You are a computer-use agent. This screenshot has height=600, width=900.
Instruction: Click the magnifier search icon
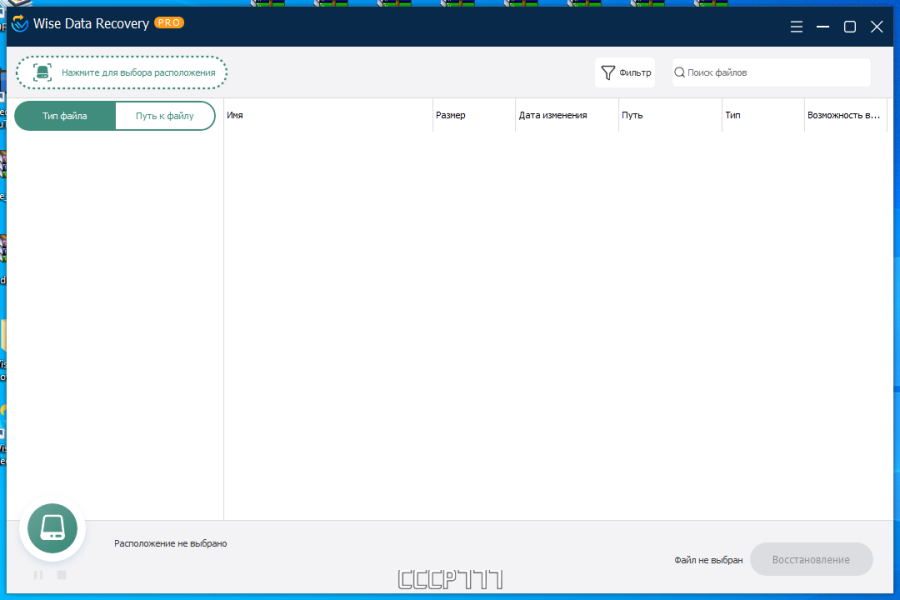[680, 72]
